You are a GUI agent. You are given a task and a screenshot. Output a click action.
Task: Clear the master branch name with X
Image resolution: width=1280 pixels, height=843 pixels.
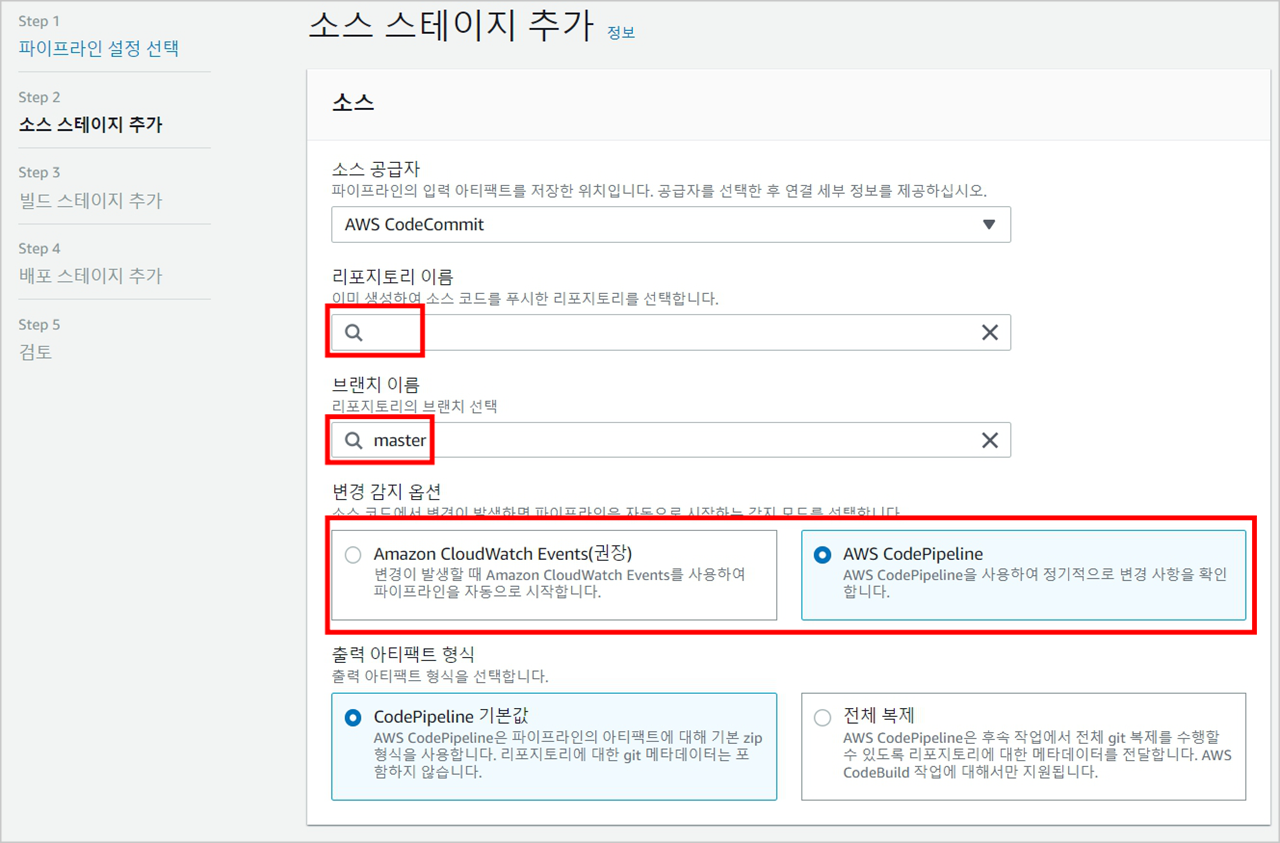pyautogui.click(x=990, y=440)
